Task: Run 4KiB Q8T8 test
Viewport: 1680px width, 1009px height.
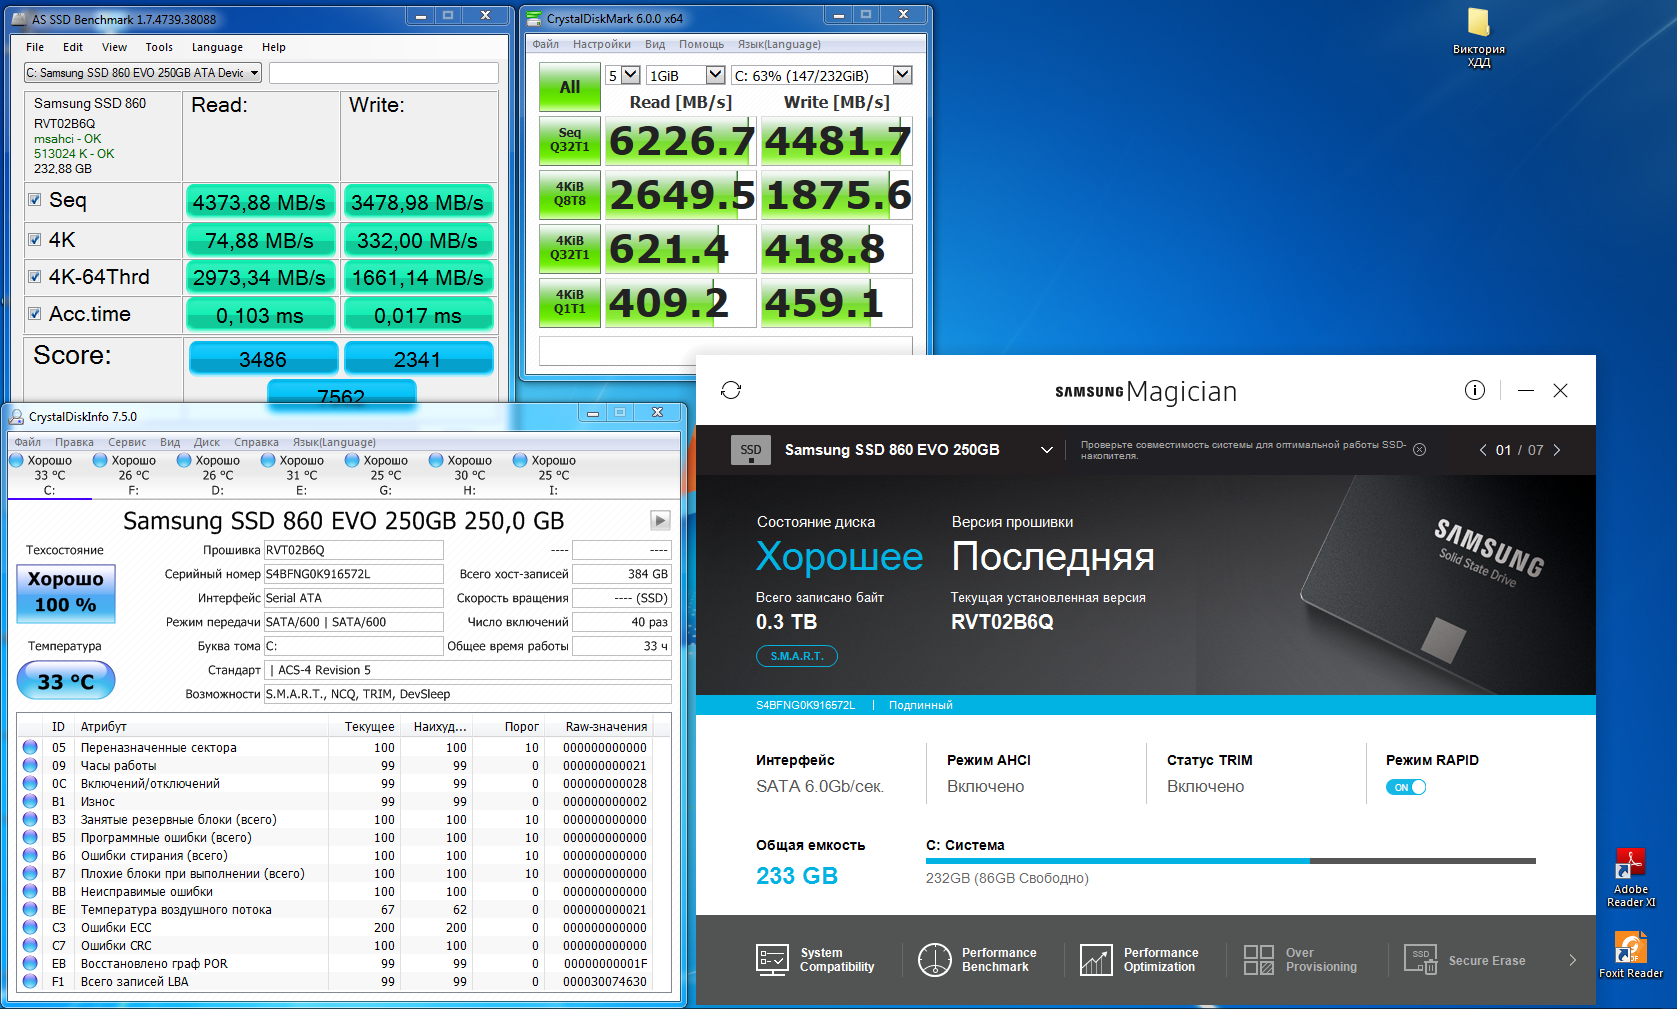Action: [570, 194]
